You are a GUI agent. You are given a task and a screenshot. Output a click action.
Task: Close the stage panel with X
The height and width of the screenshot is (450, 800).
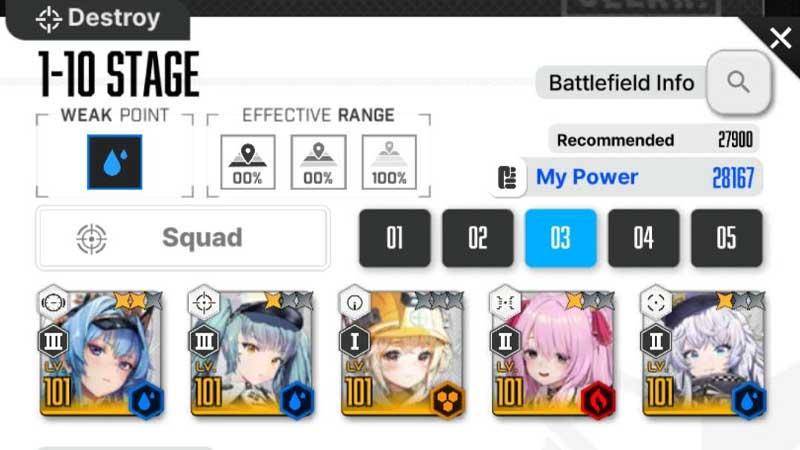click(781, 38)
